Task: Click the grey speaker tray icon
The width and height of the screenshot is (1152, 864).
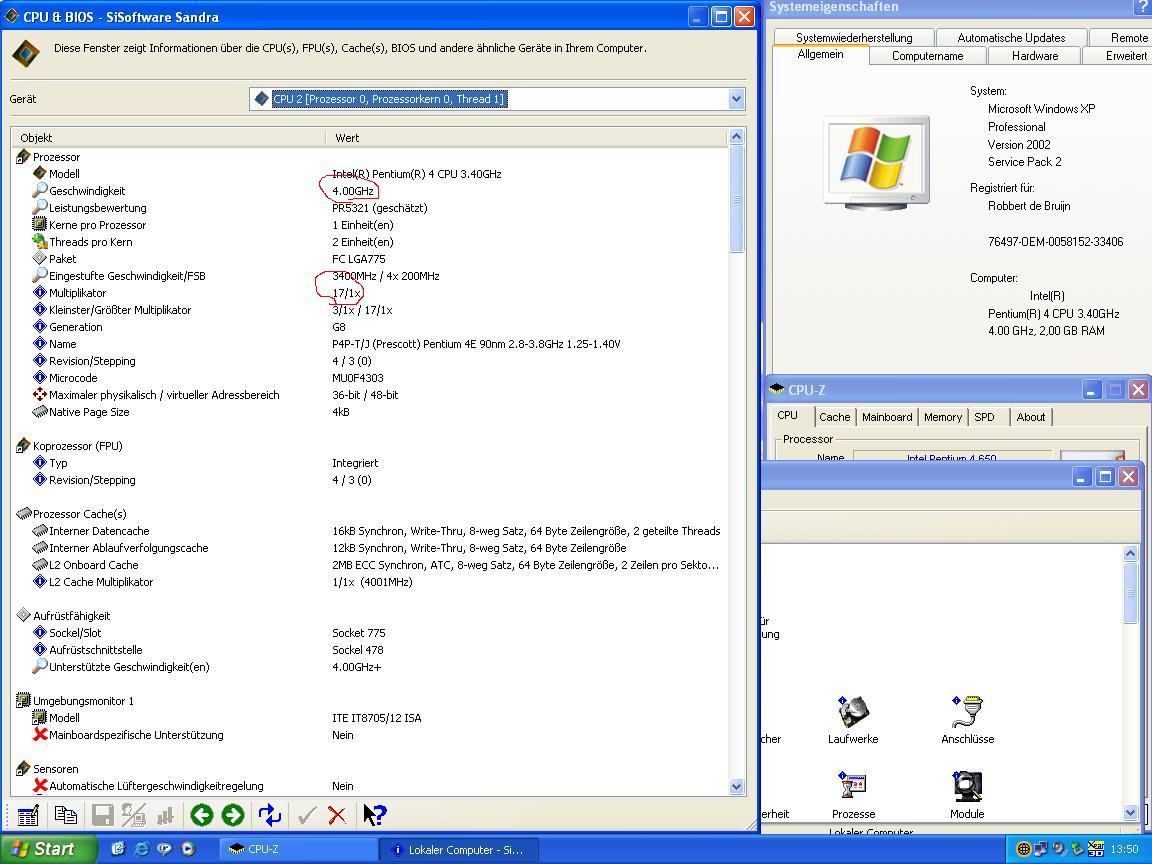Action: tap(1059, 849)
